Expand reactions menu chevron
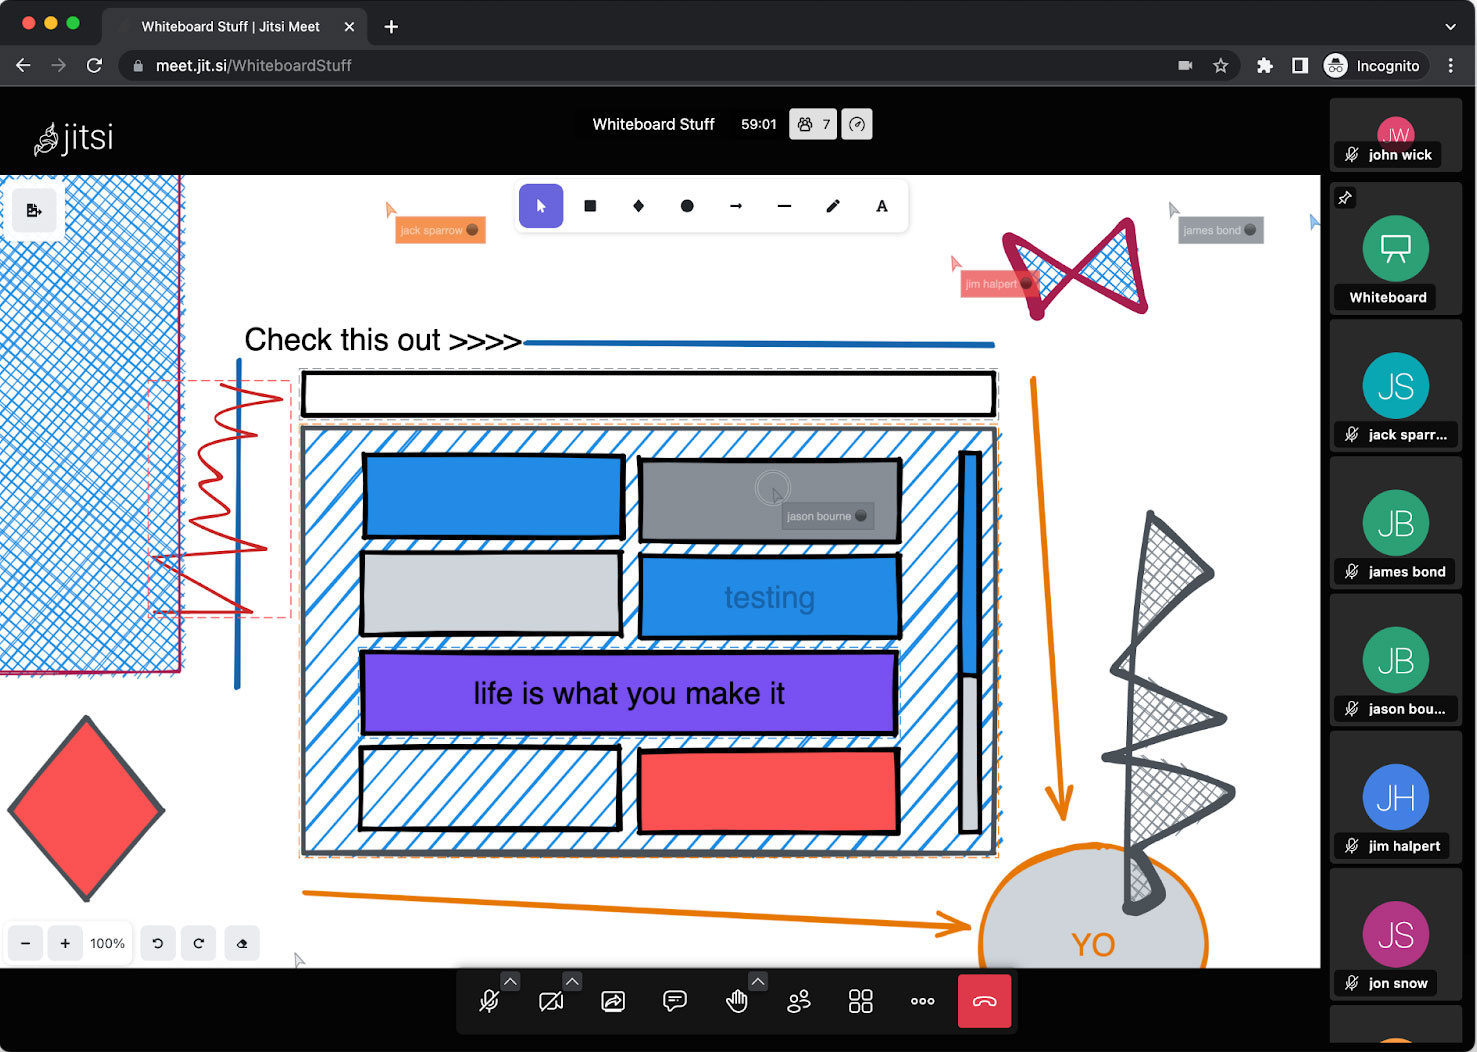This screenshot has width=1477, height=1052. coord(758,981)
